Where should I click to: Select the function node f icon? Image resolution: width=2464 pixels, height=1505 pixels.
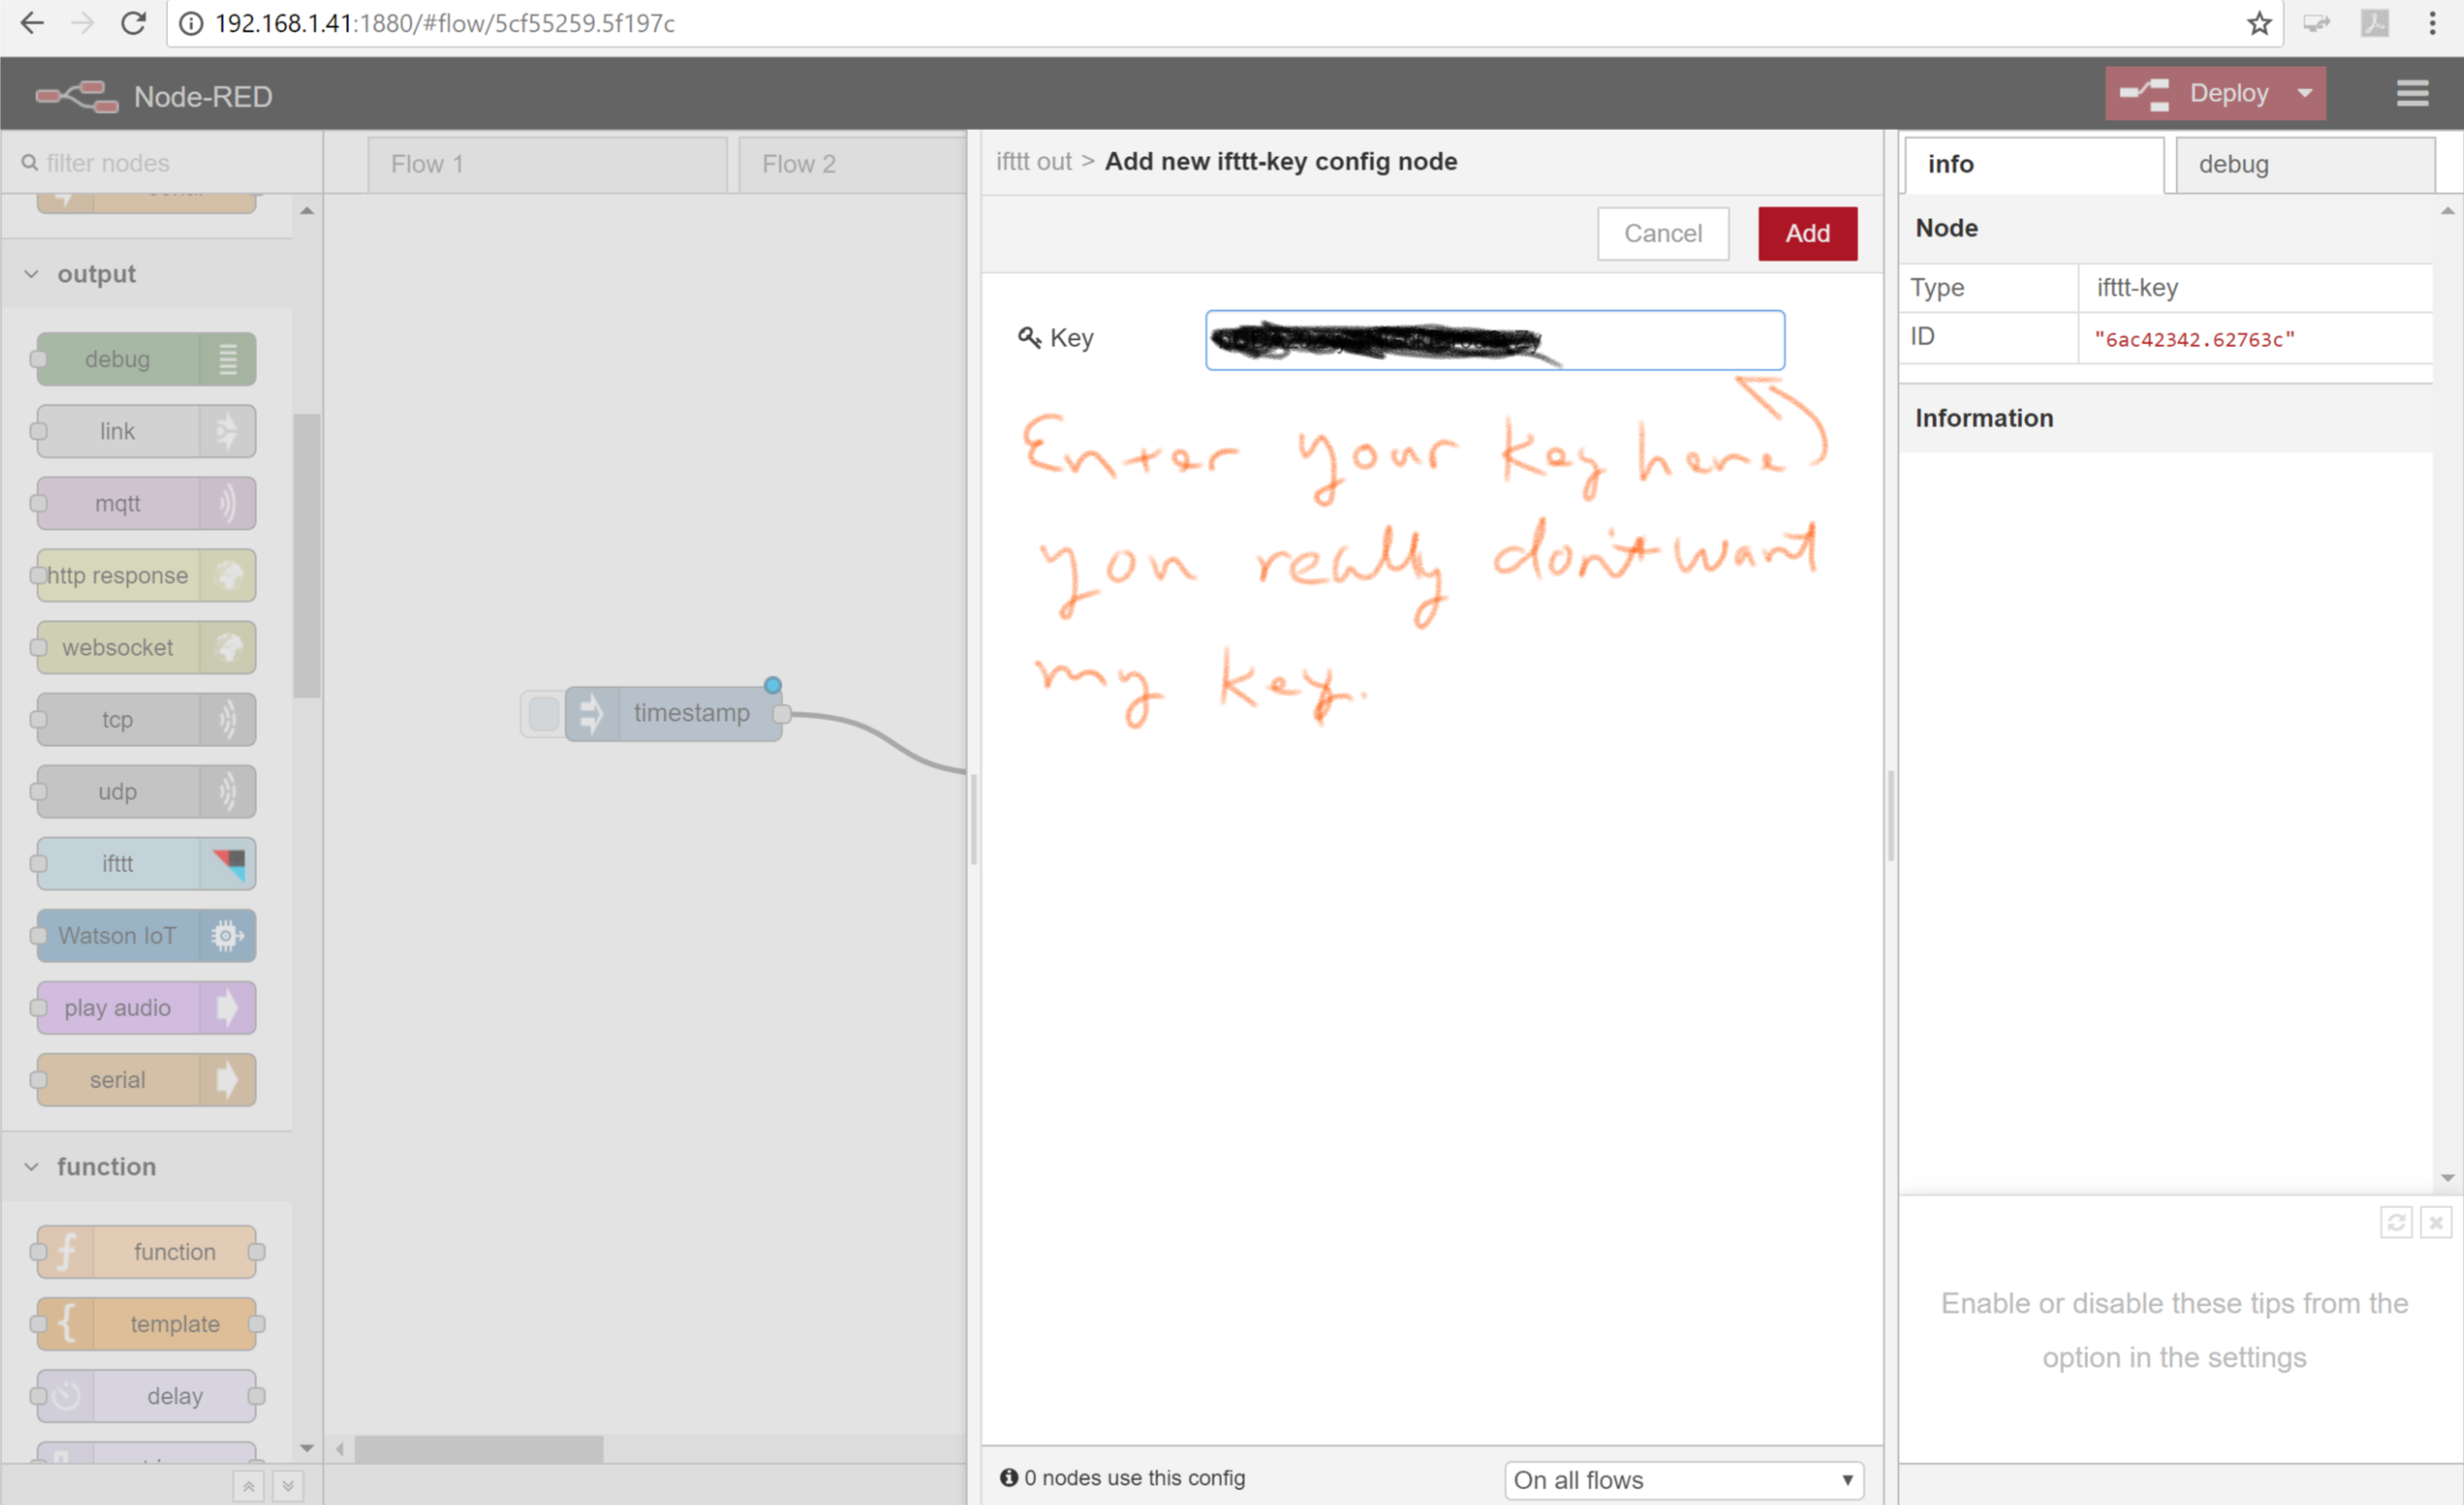(x=66, y=1251)
